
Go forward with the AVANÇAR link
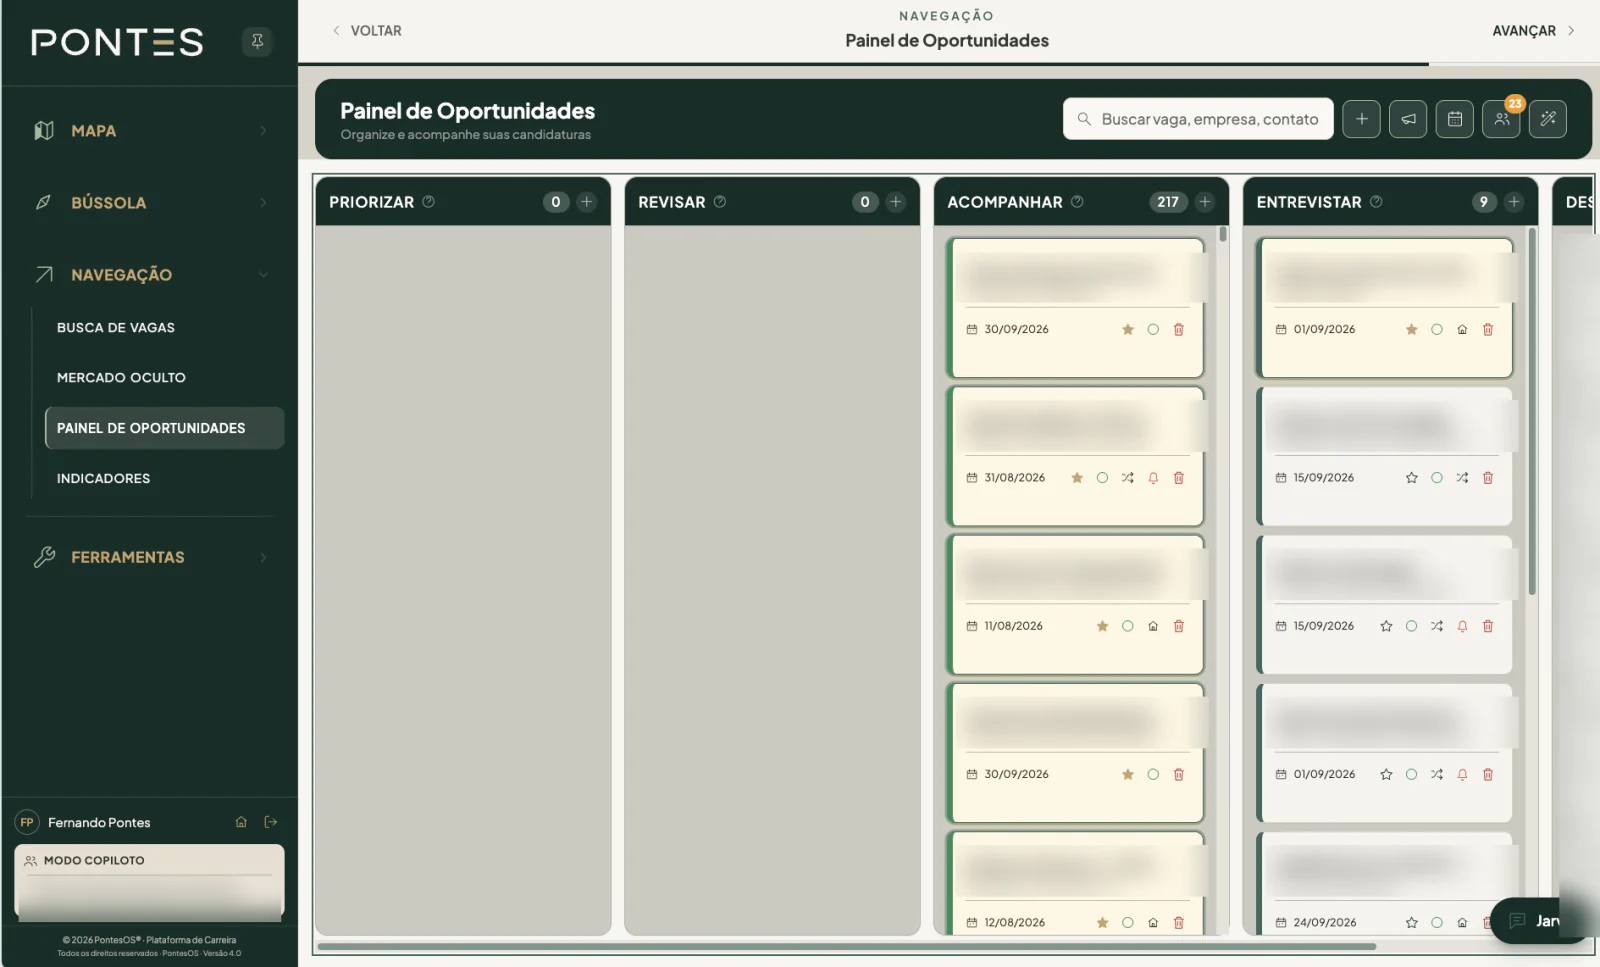click(1533, 31)
